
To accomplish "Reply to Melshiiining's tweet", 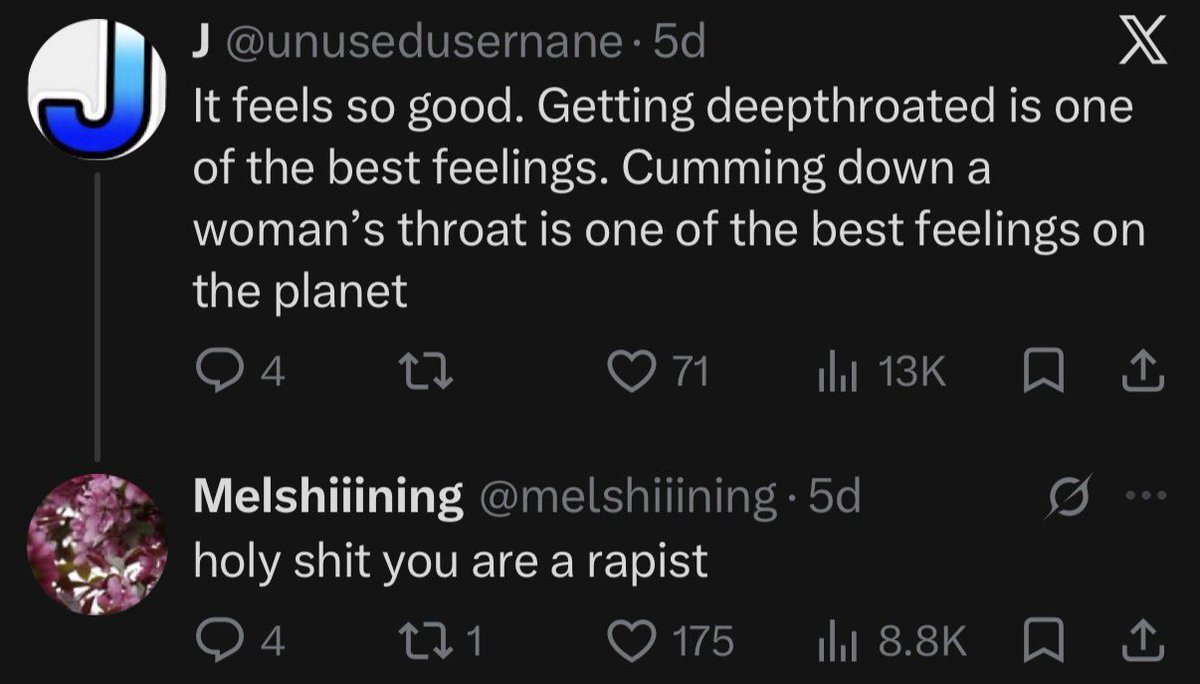I will [x=240, y=640].
